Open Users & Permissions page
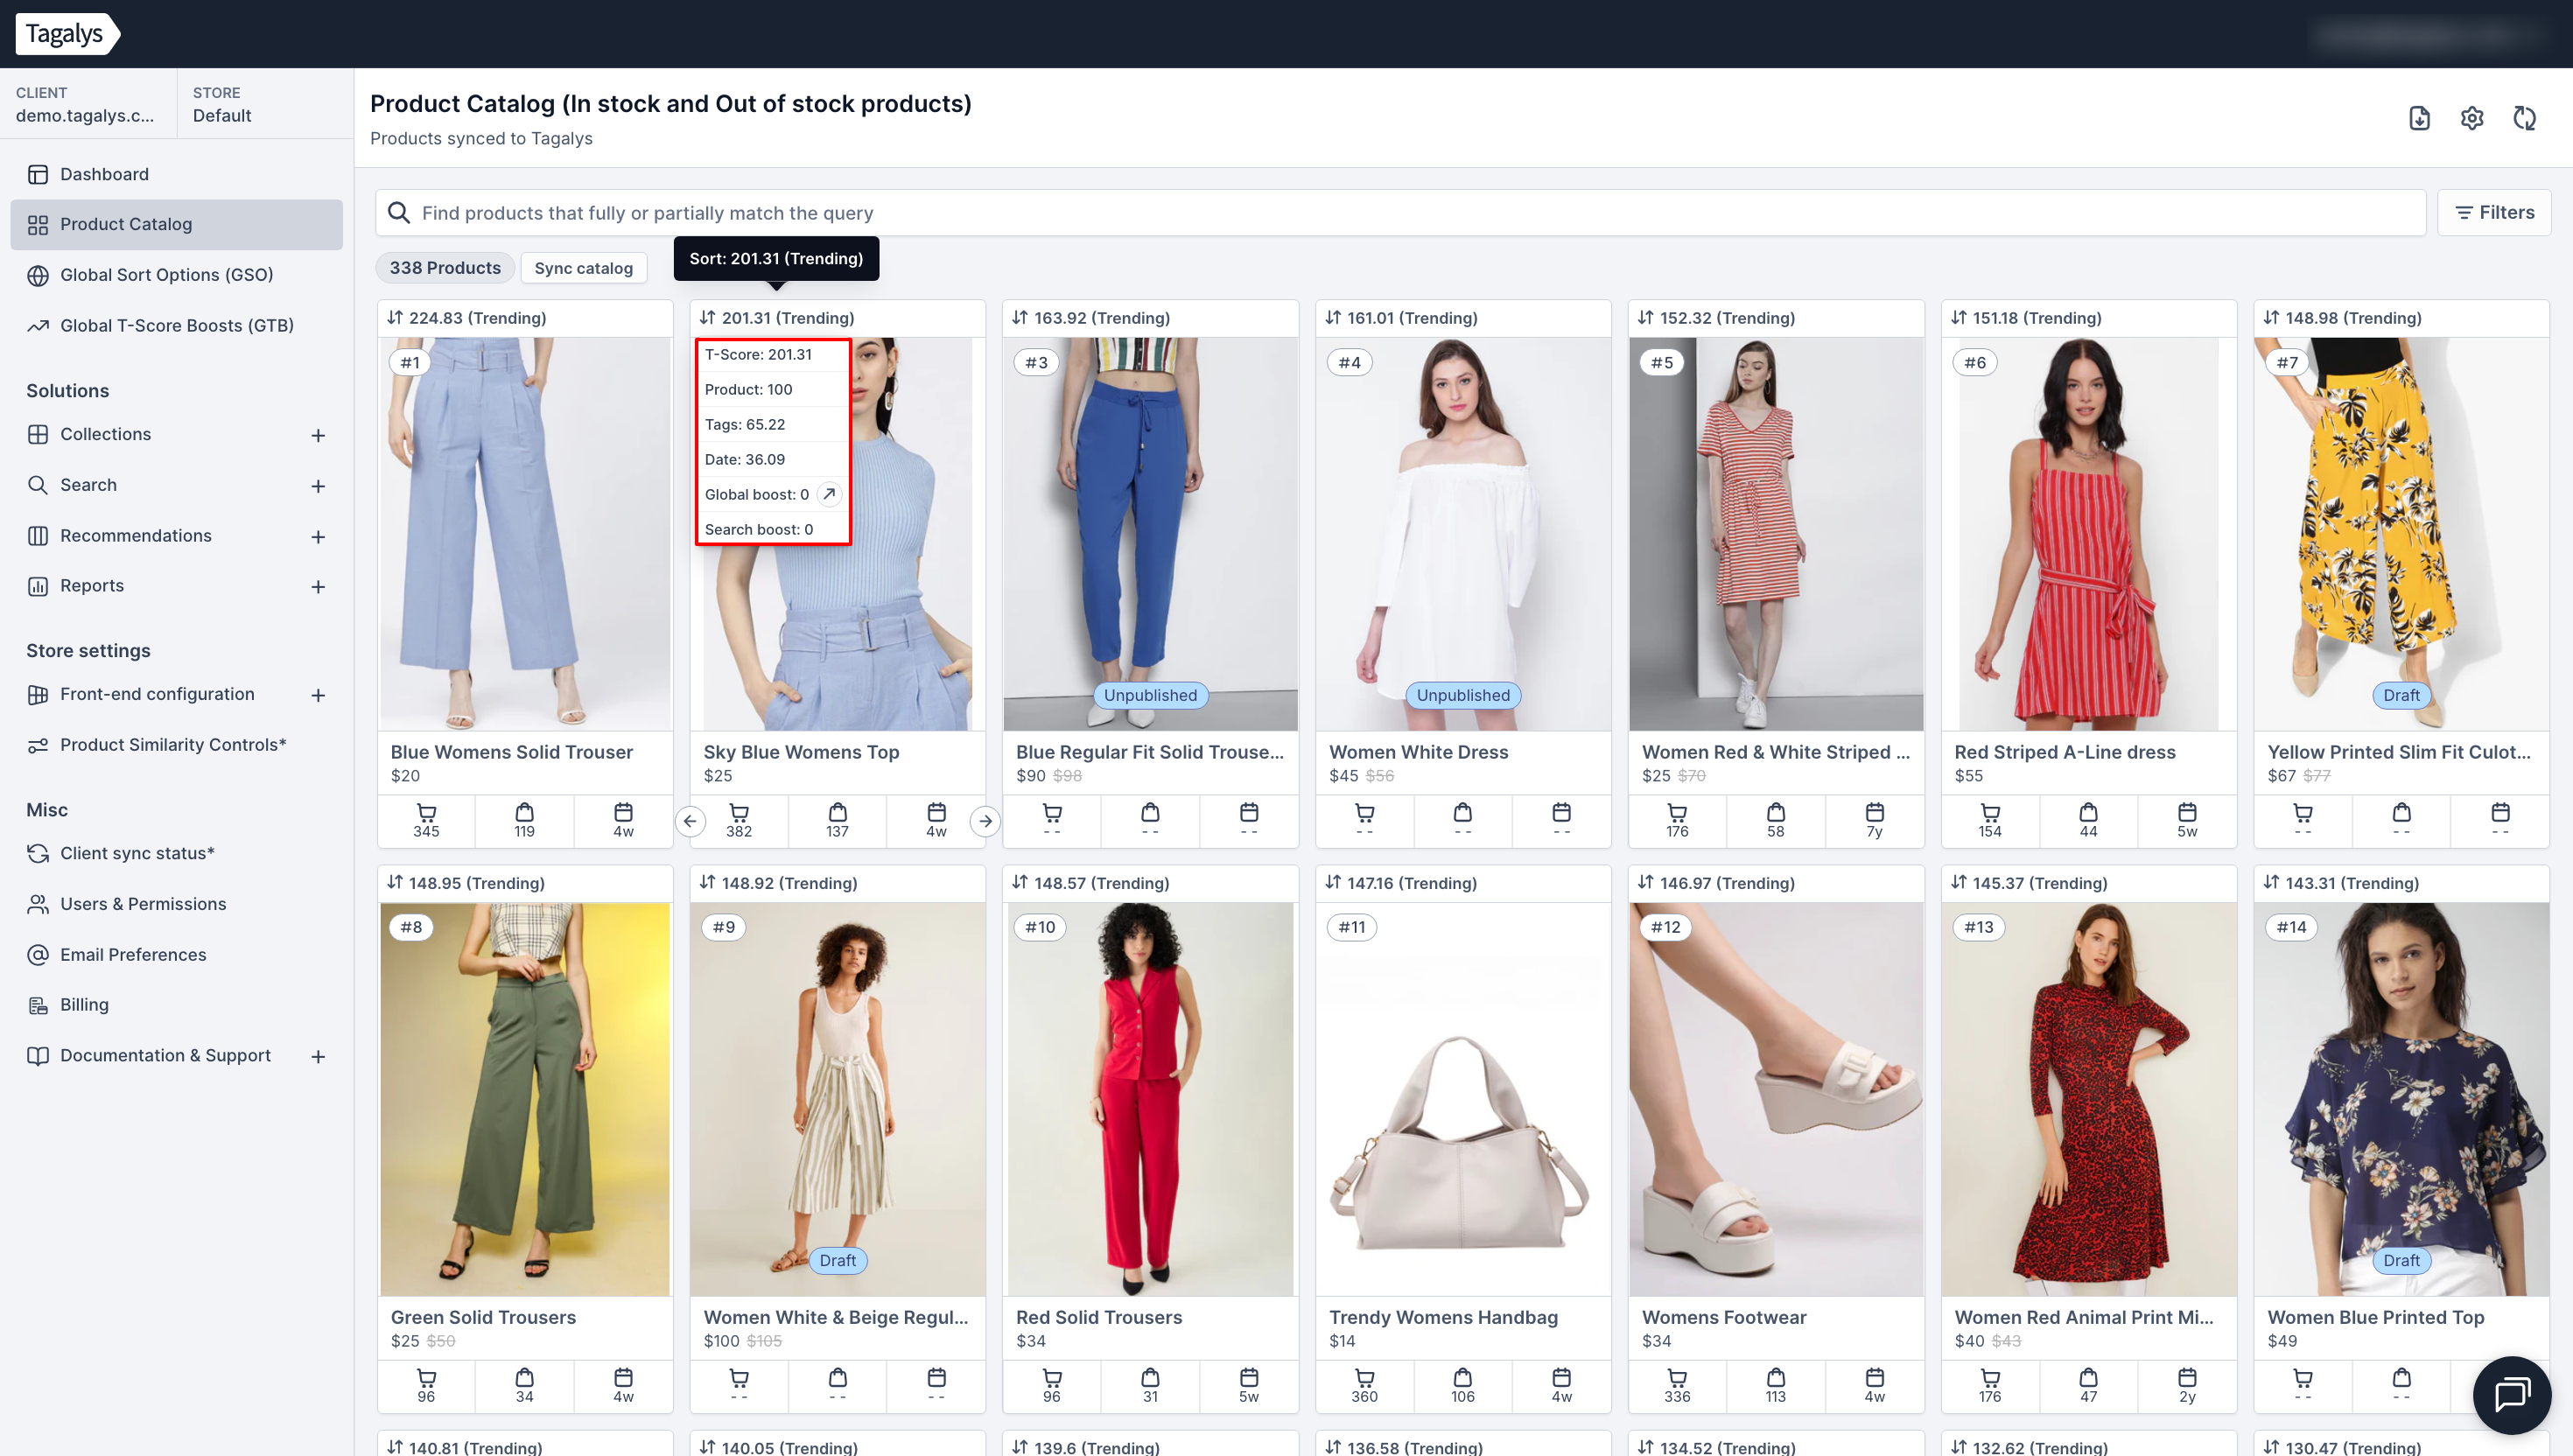The width and height of the screenshot is (2573, 1456). (x=142, y=904)
